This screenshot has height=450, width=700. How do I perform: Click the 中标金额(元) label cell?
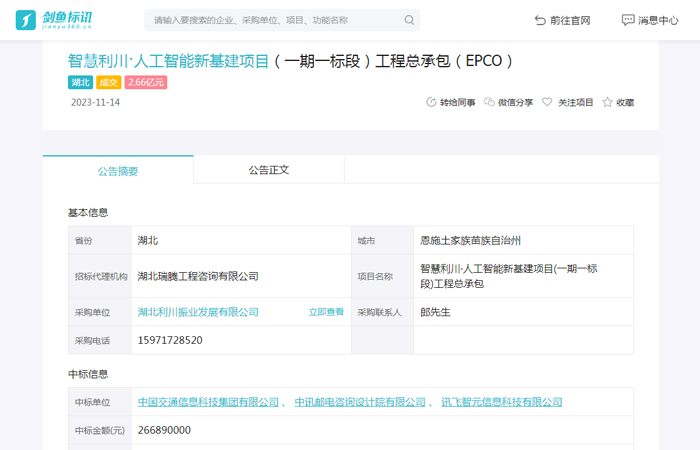100,430
